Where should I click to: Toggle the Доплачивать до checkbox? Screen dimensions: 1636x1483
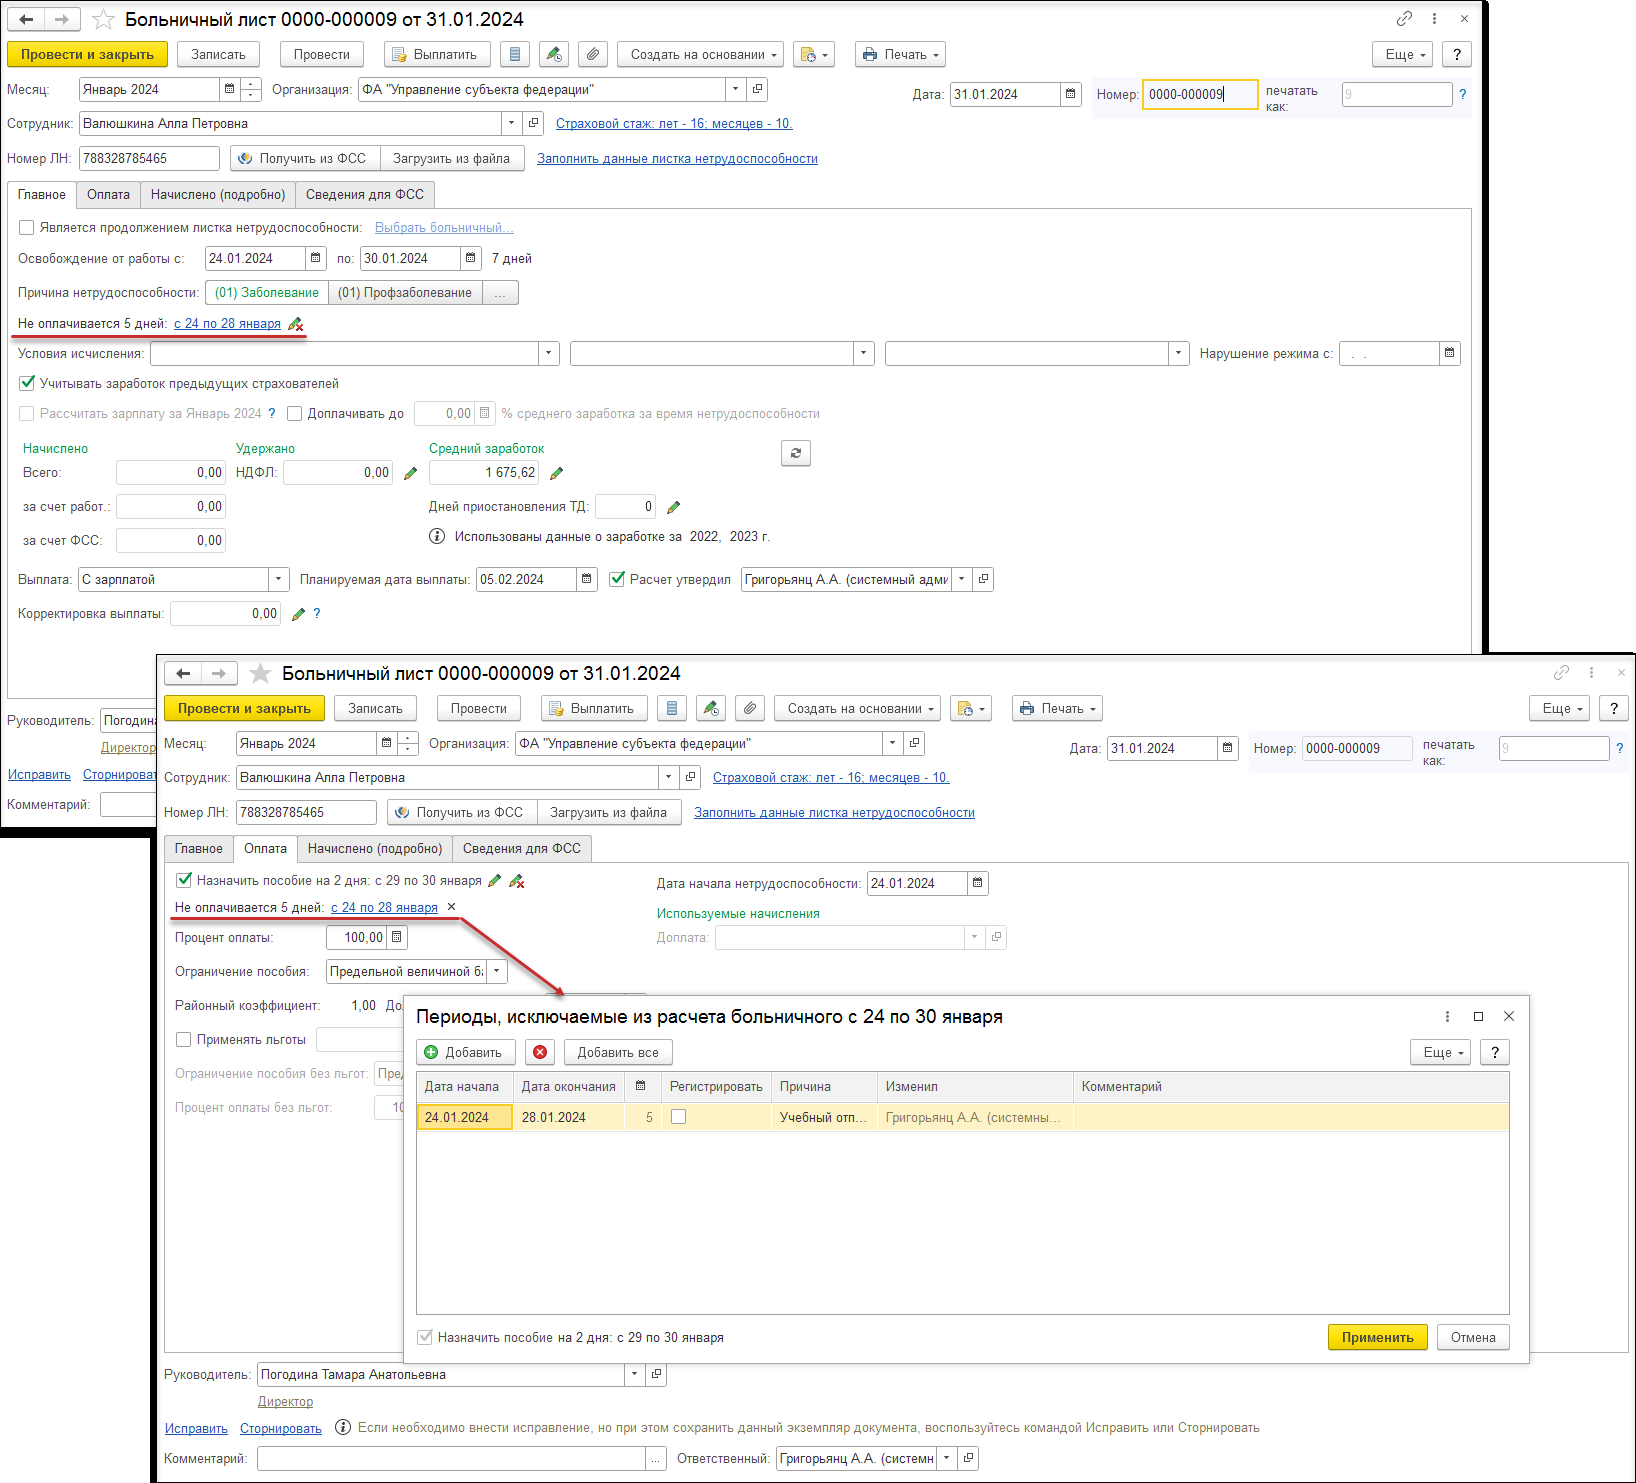[294, 413]
